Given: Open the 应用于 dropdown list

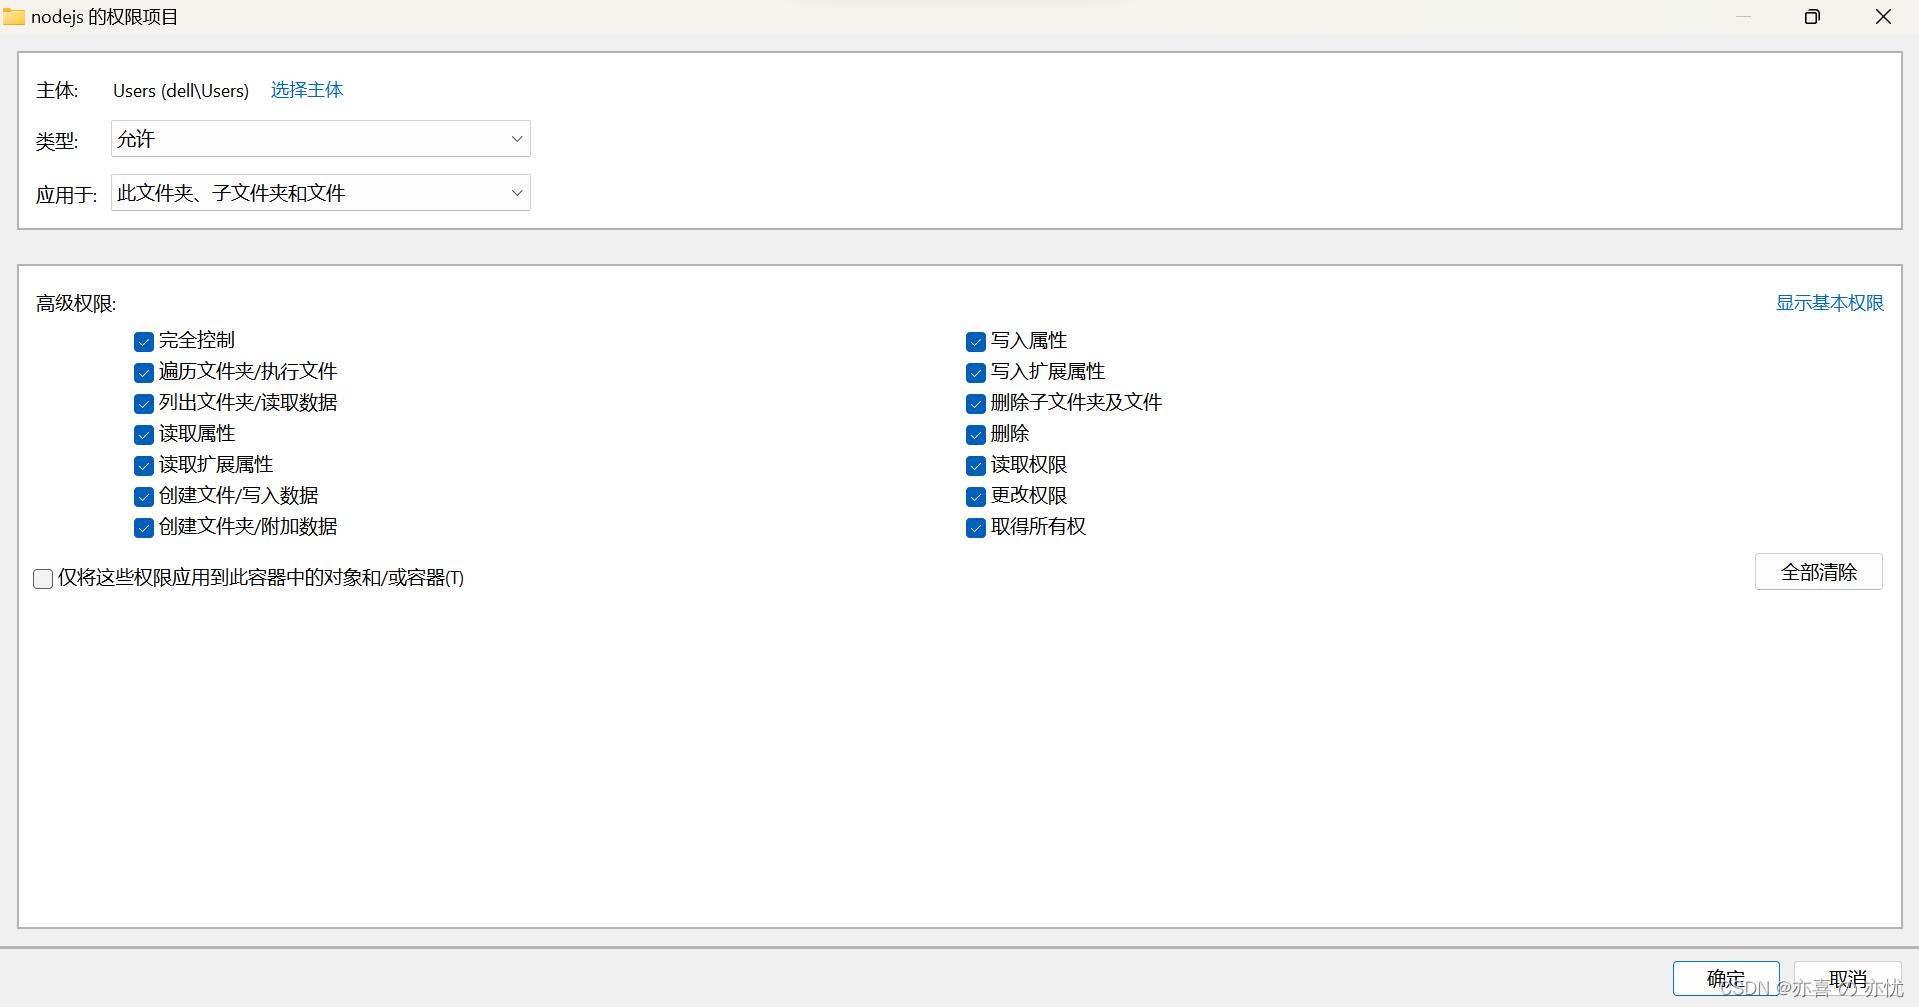Looking at the screenshot, I should click(320, 193).
